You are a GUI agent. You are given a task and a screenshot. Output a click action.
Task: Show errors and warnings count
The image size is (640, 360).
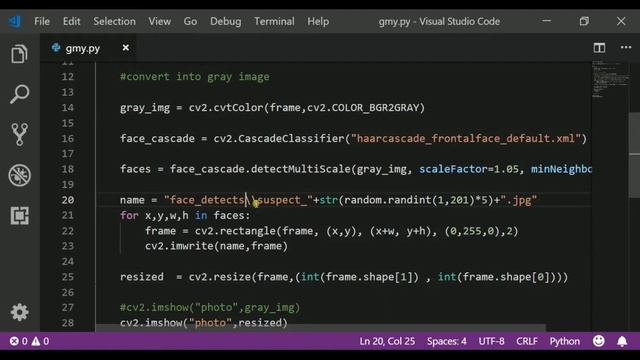pyautogui.click(x=29, y=341)
